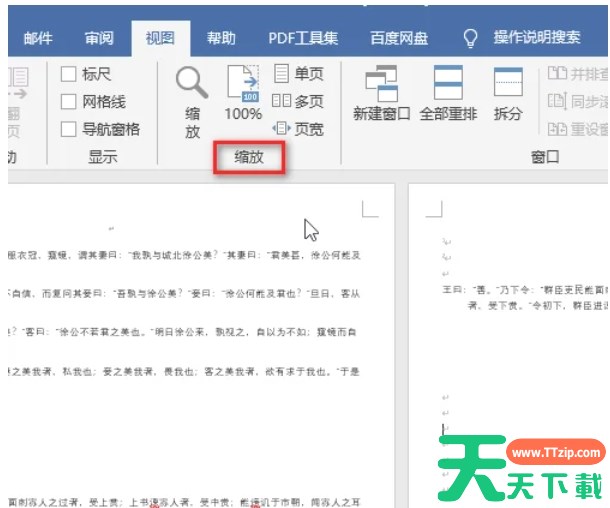Click the 操作说明搜索 search box
This screenshot has height=508, width=610.
(x=537, y=38)
